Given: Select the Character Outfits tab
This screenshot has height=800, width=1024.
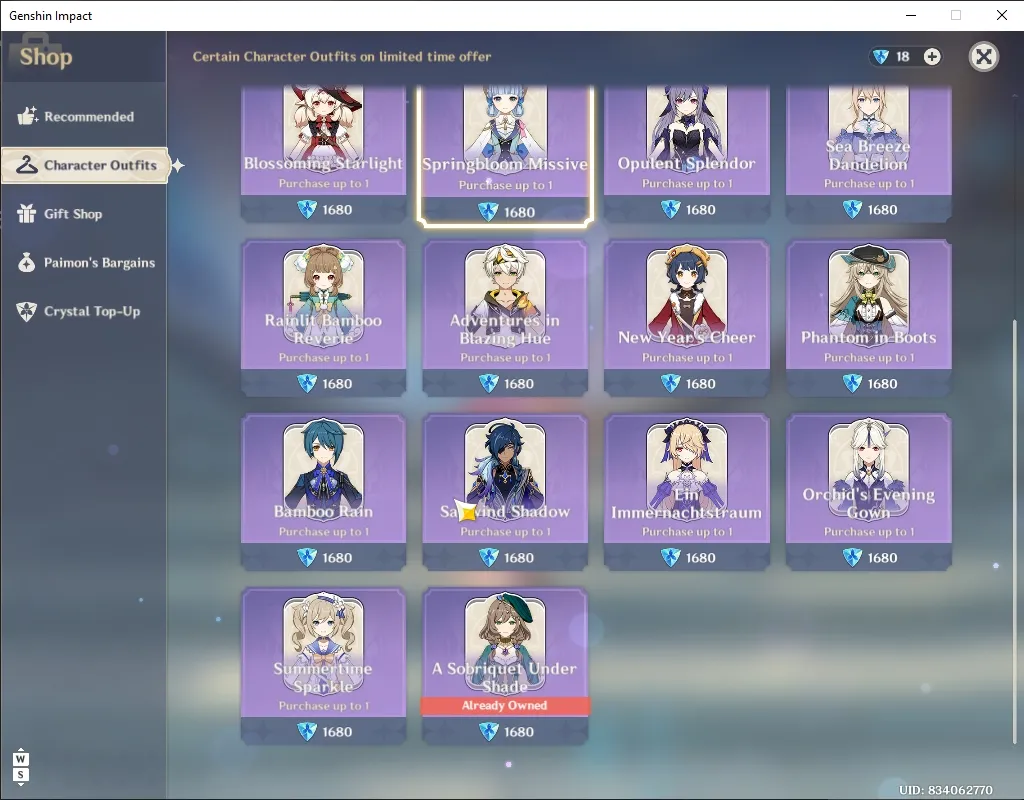Looking at the screenshot, I should tap(85, 165).
